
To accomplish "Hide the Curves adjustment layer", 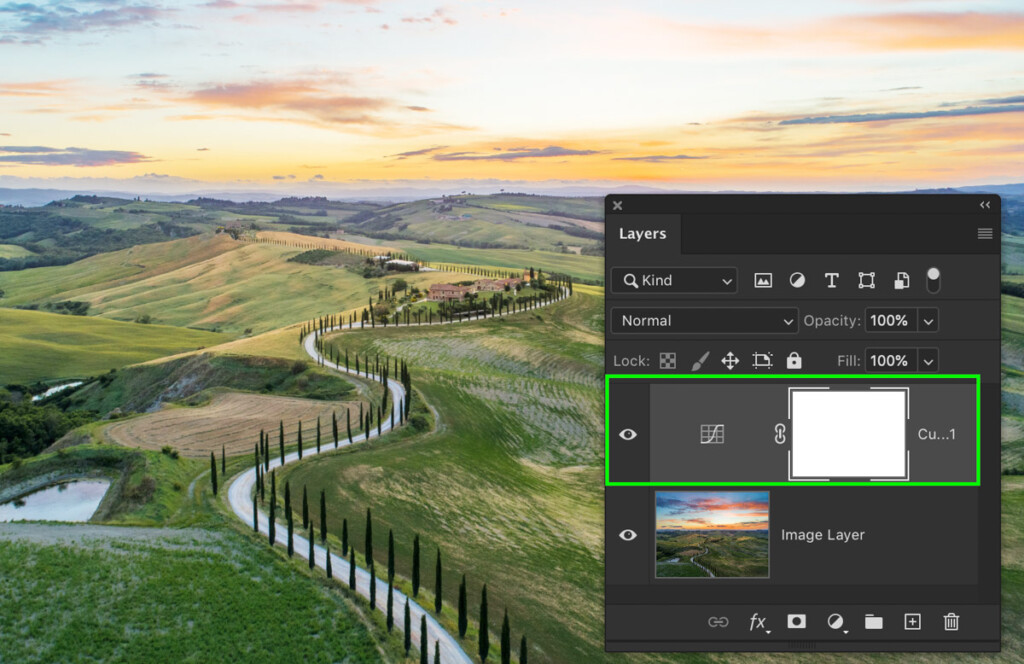I will (x=628, y=434).
